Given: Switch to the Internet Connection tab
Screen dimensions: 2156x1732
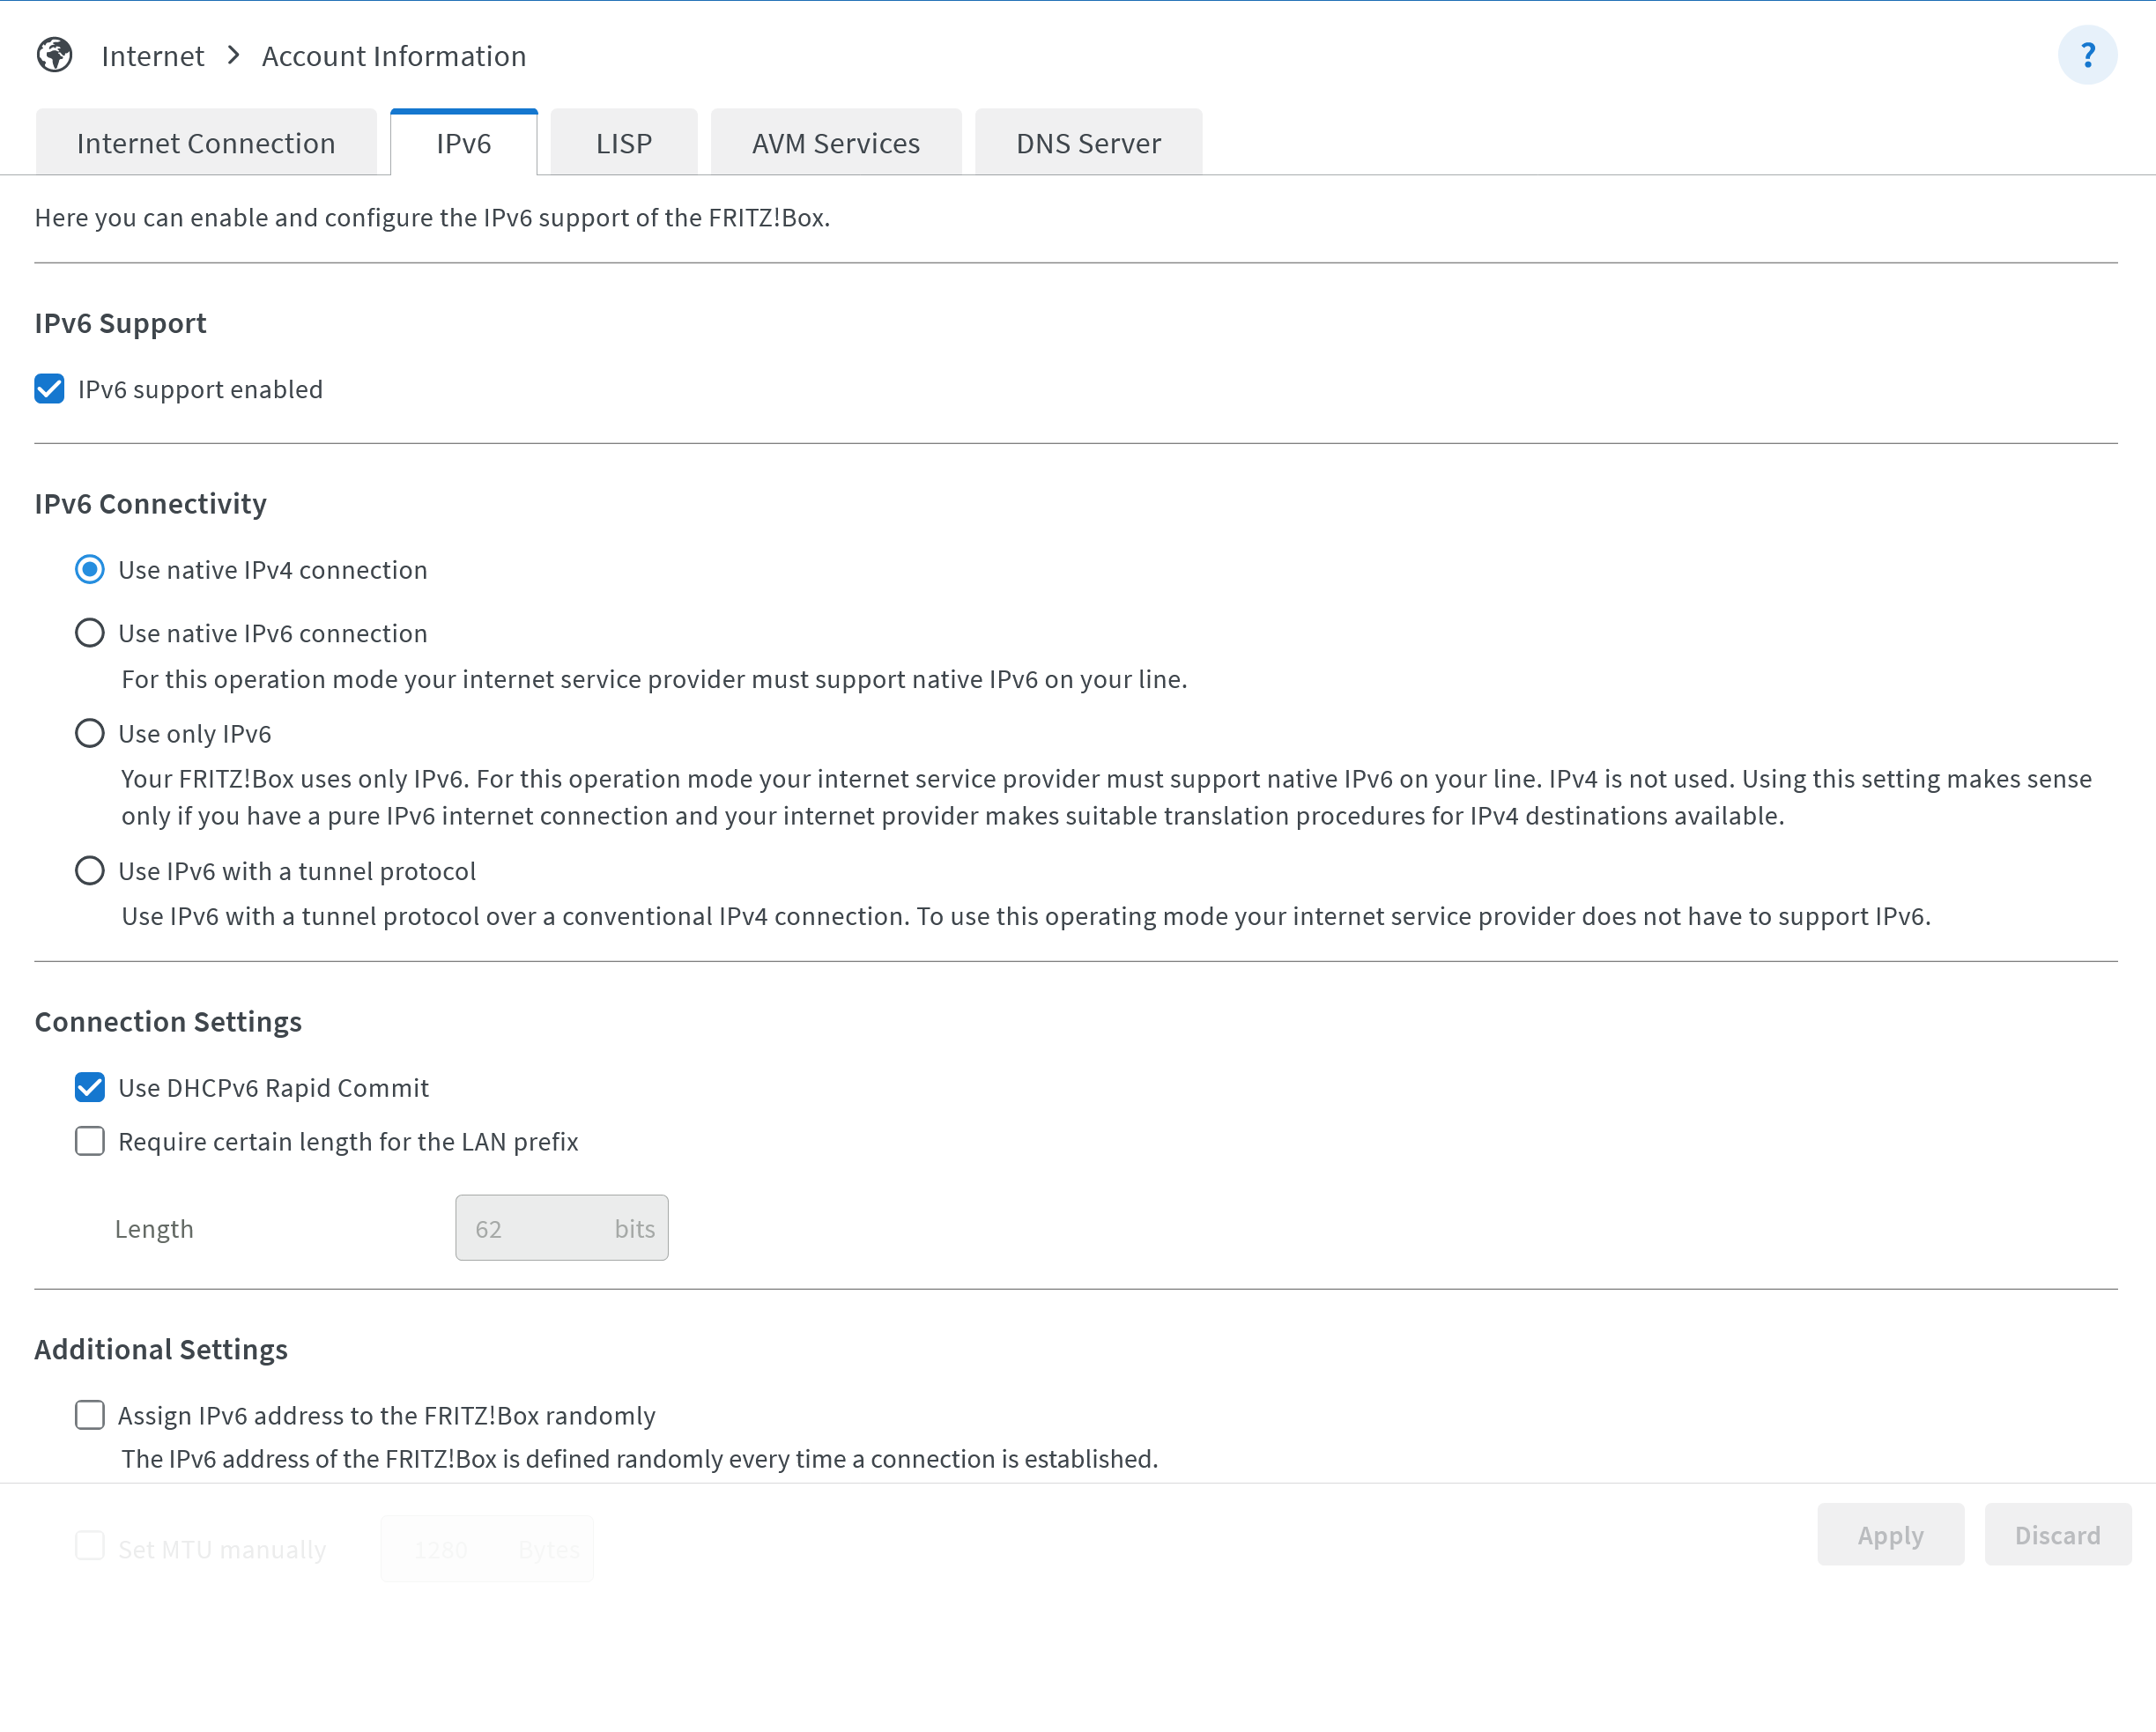Looking at the screenshot, I should point(206,143).
